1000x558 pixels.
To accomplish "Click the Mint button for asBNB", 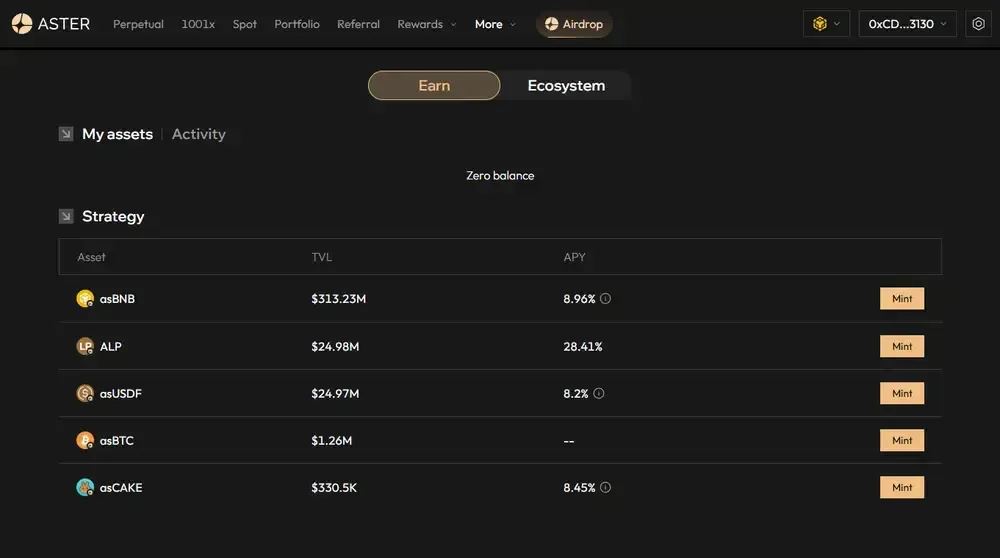I will point(902,298).
